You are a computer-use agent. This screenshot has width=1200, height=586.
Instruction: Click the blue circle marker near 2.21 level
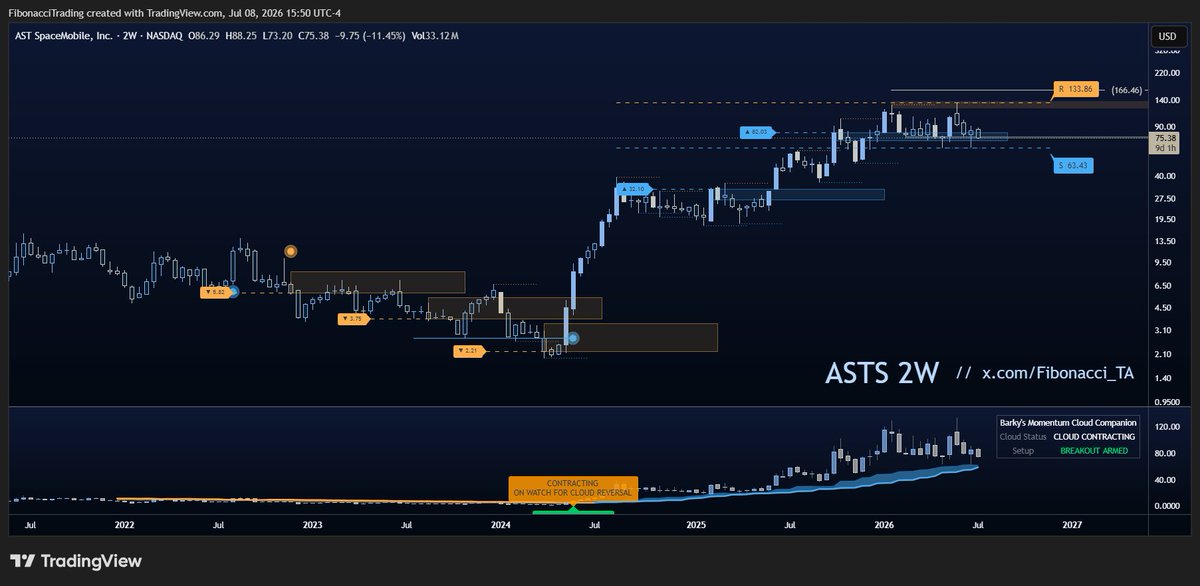click(573, 338)
